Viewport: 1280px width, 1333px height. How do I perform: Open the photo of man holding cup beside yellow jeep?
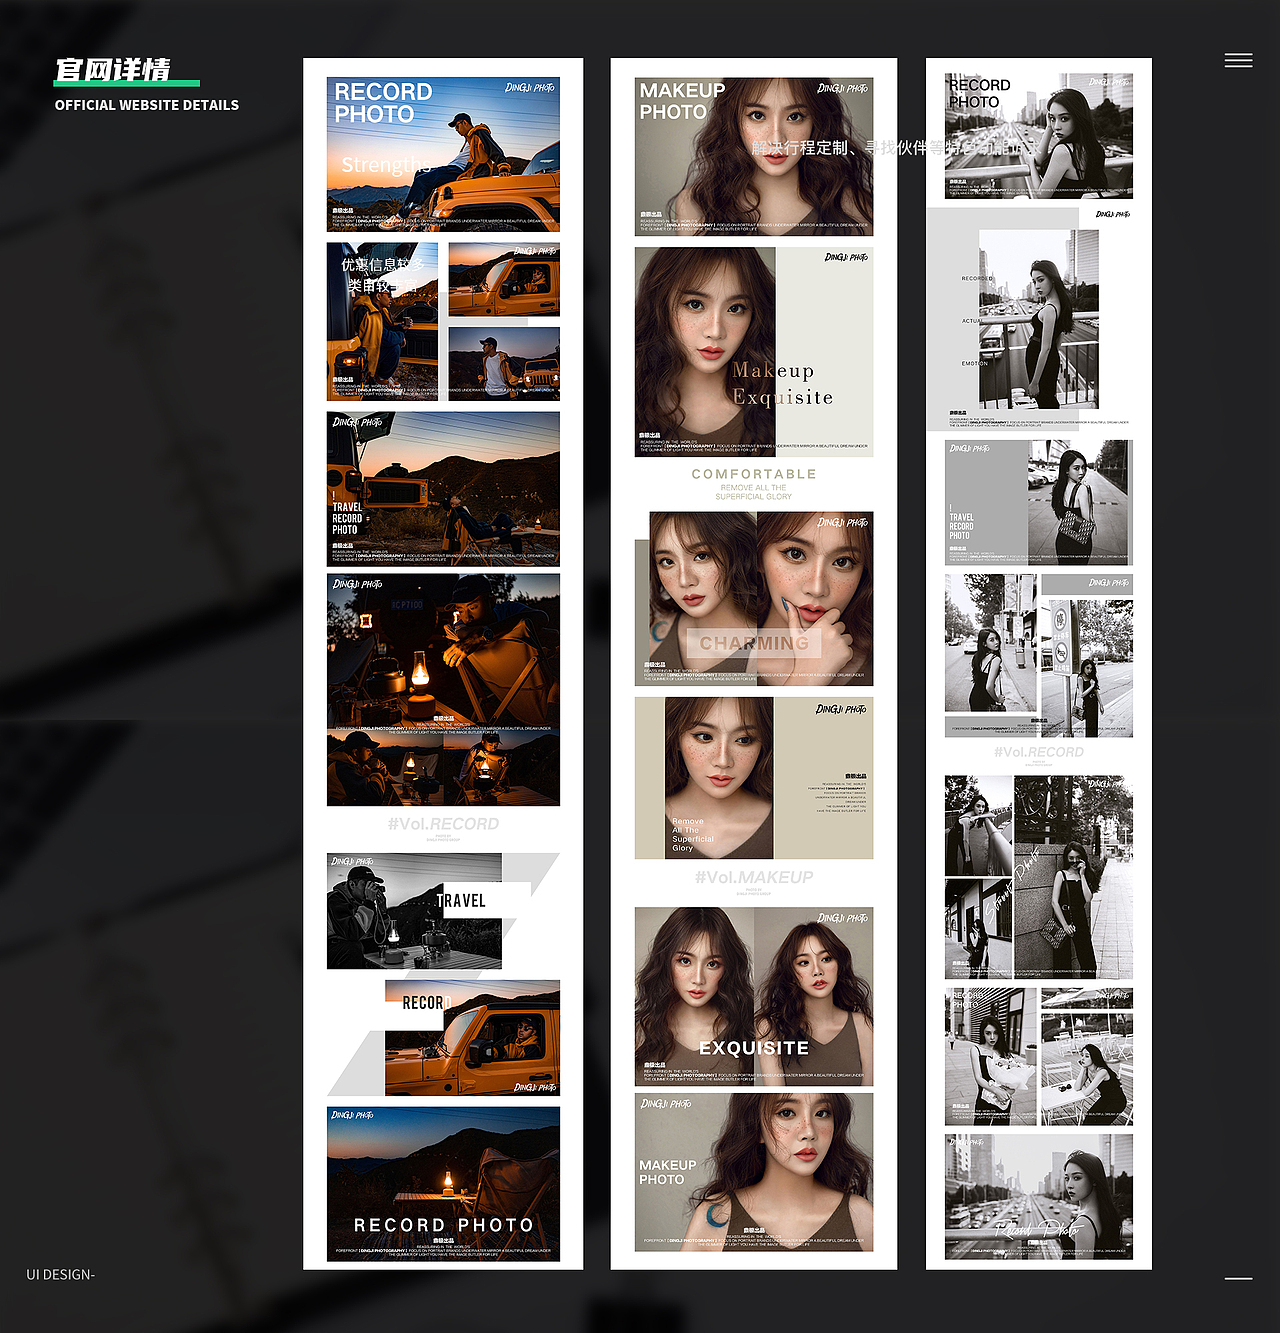click(382, 321)
